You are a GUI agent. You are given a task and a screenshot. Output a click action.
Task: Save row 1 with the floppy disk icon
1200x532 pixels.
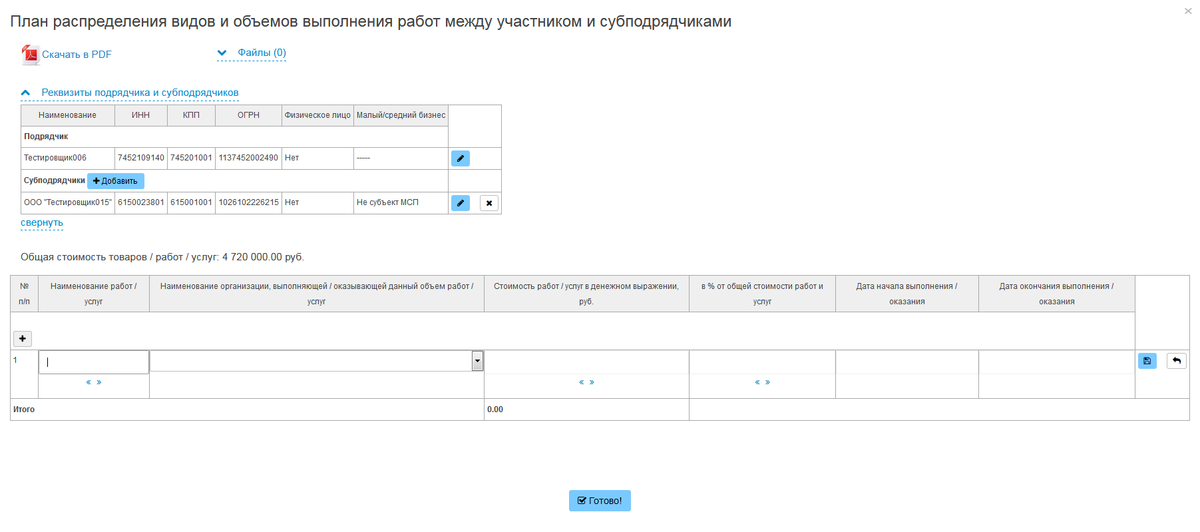point(1147,361)
